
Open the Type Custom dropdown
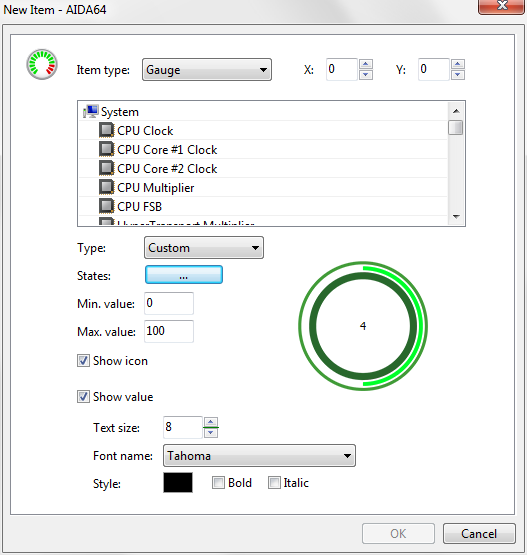(x=204, y=248)
